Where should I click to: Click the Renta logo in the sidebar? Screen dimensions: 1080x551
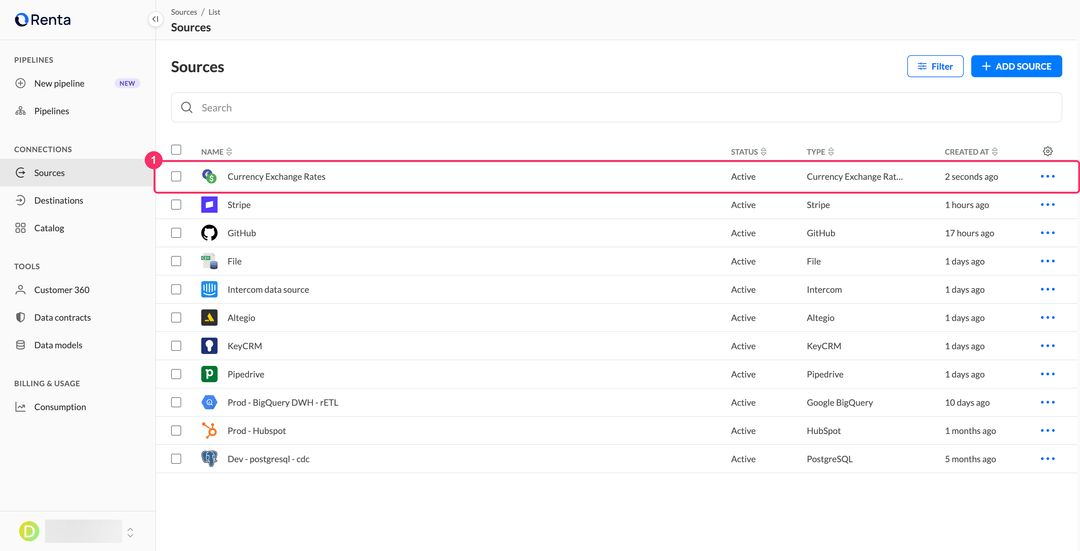[43, 20]
